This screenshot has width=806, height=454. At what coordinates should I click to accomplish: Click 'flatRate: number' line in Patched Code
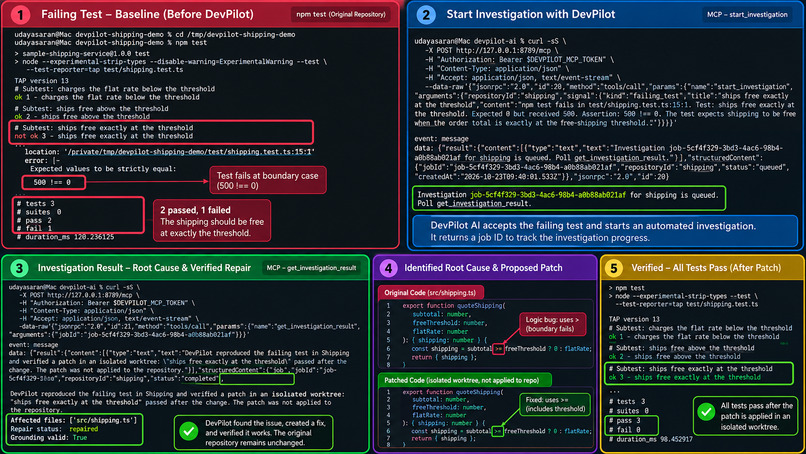439,414
